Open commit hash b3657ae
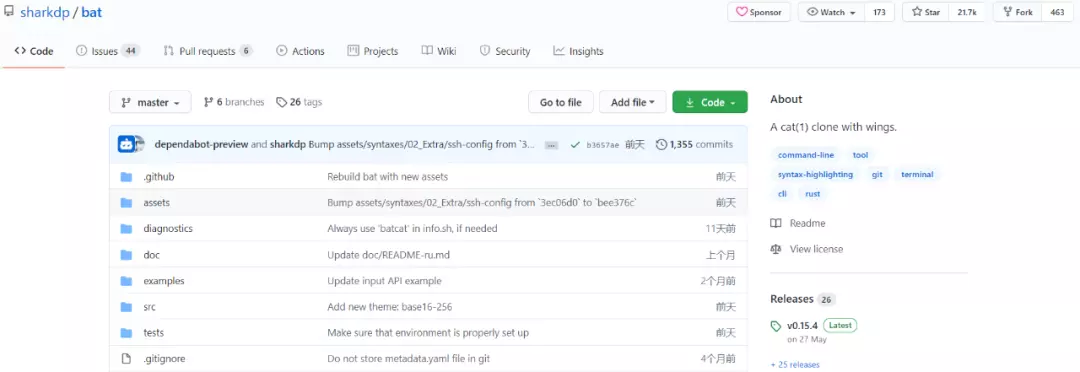 pos(603,145)
